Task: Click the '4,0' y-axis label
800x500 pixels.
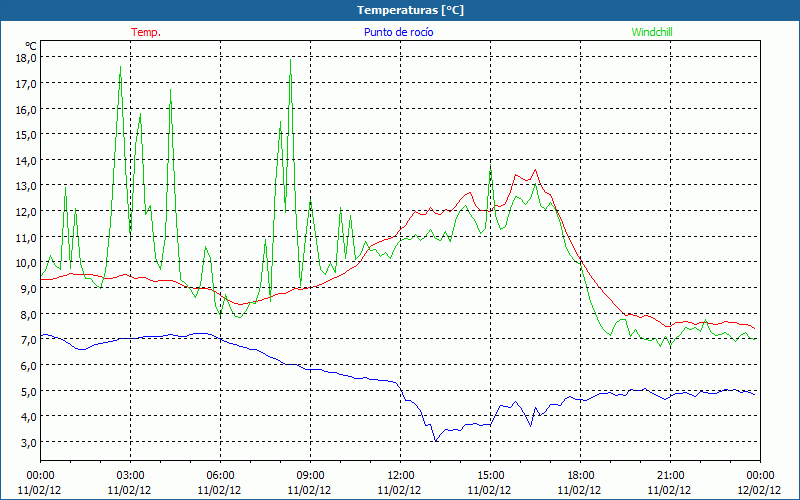Action: [29, 417]
